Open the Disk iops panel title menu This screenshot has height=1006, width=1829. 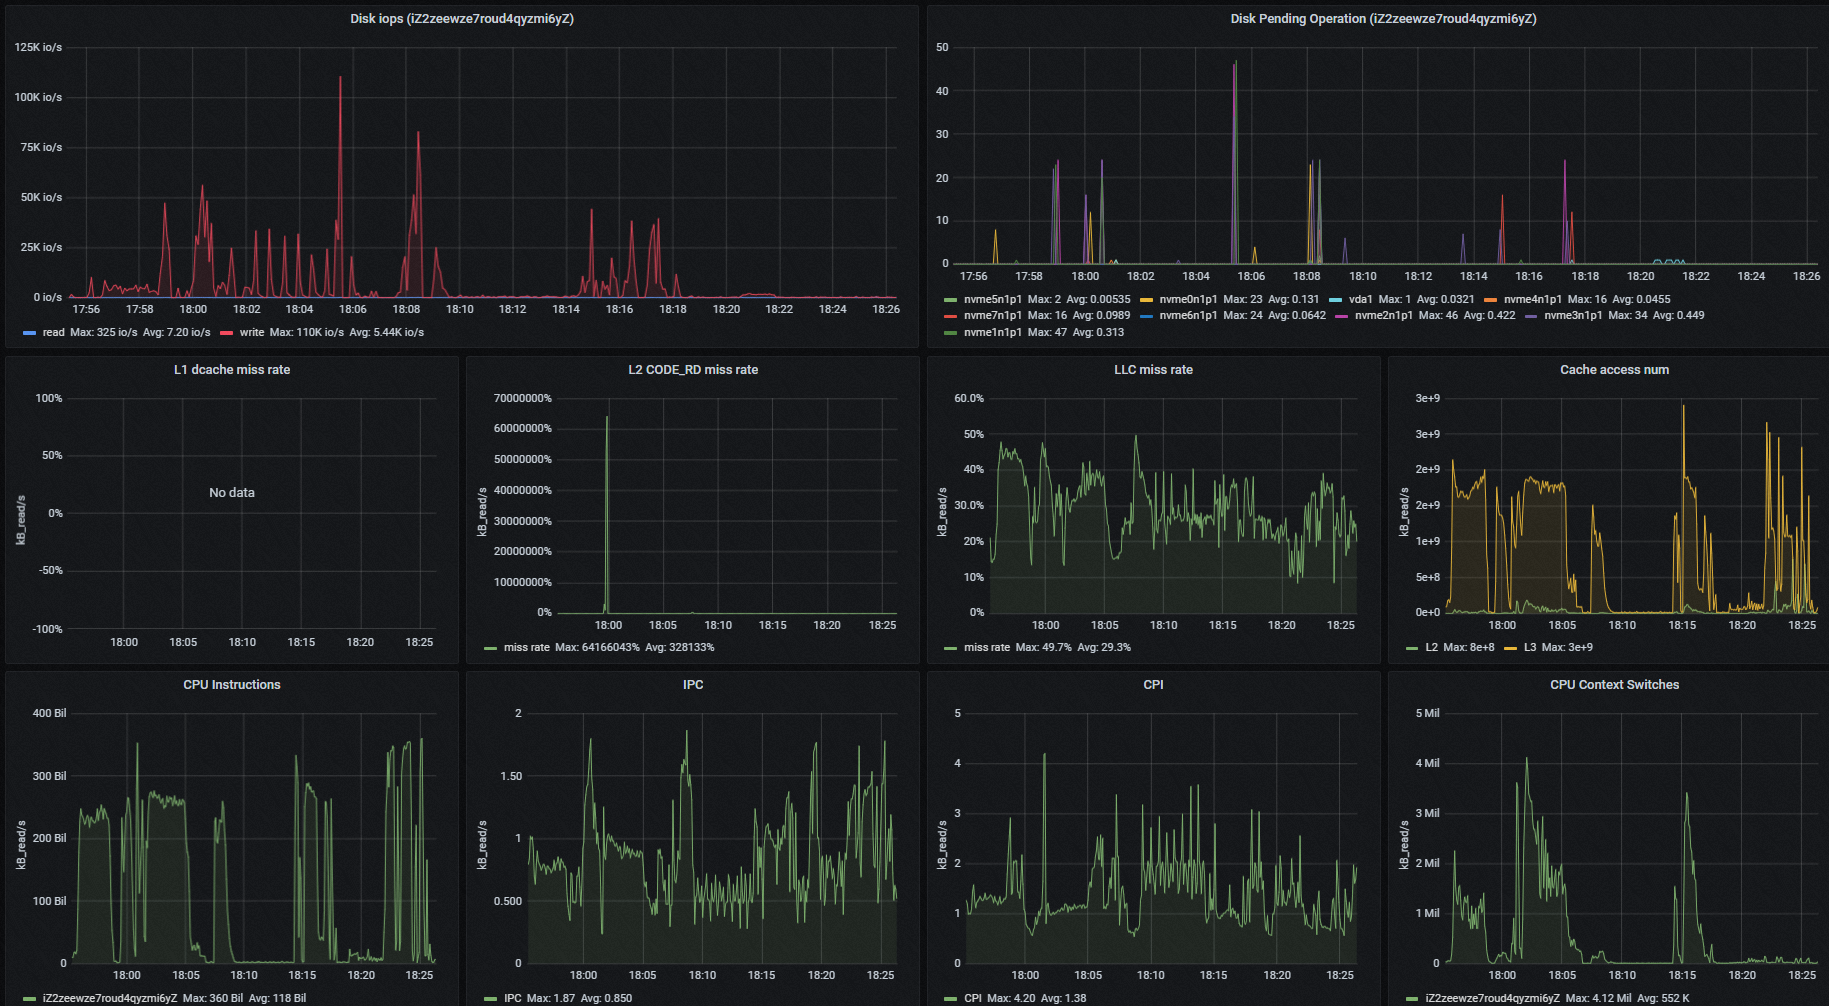(x=462, y=19)
